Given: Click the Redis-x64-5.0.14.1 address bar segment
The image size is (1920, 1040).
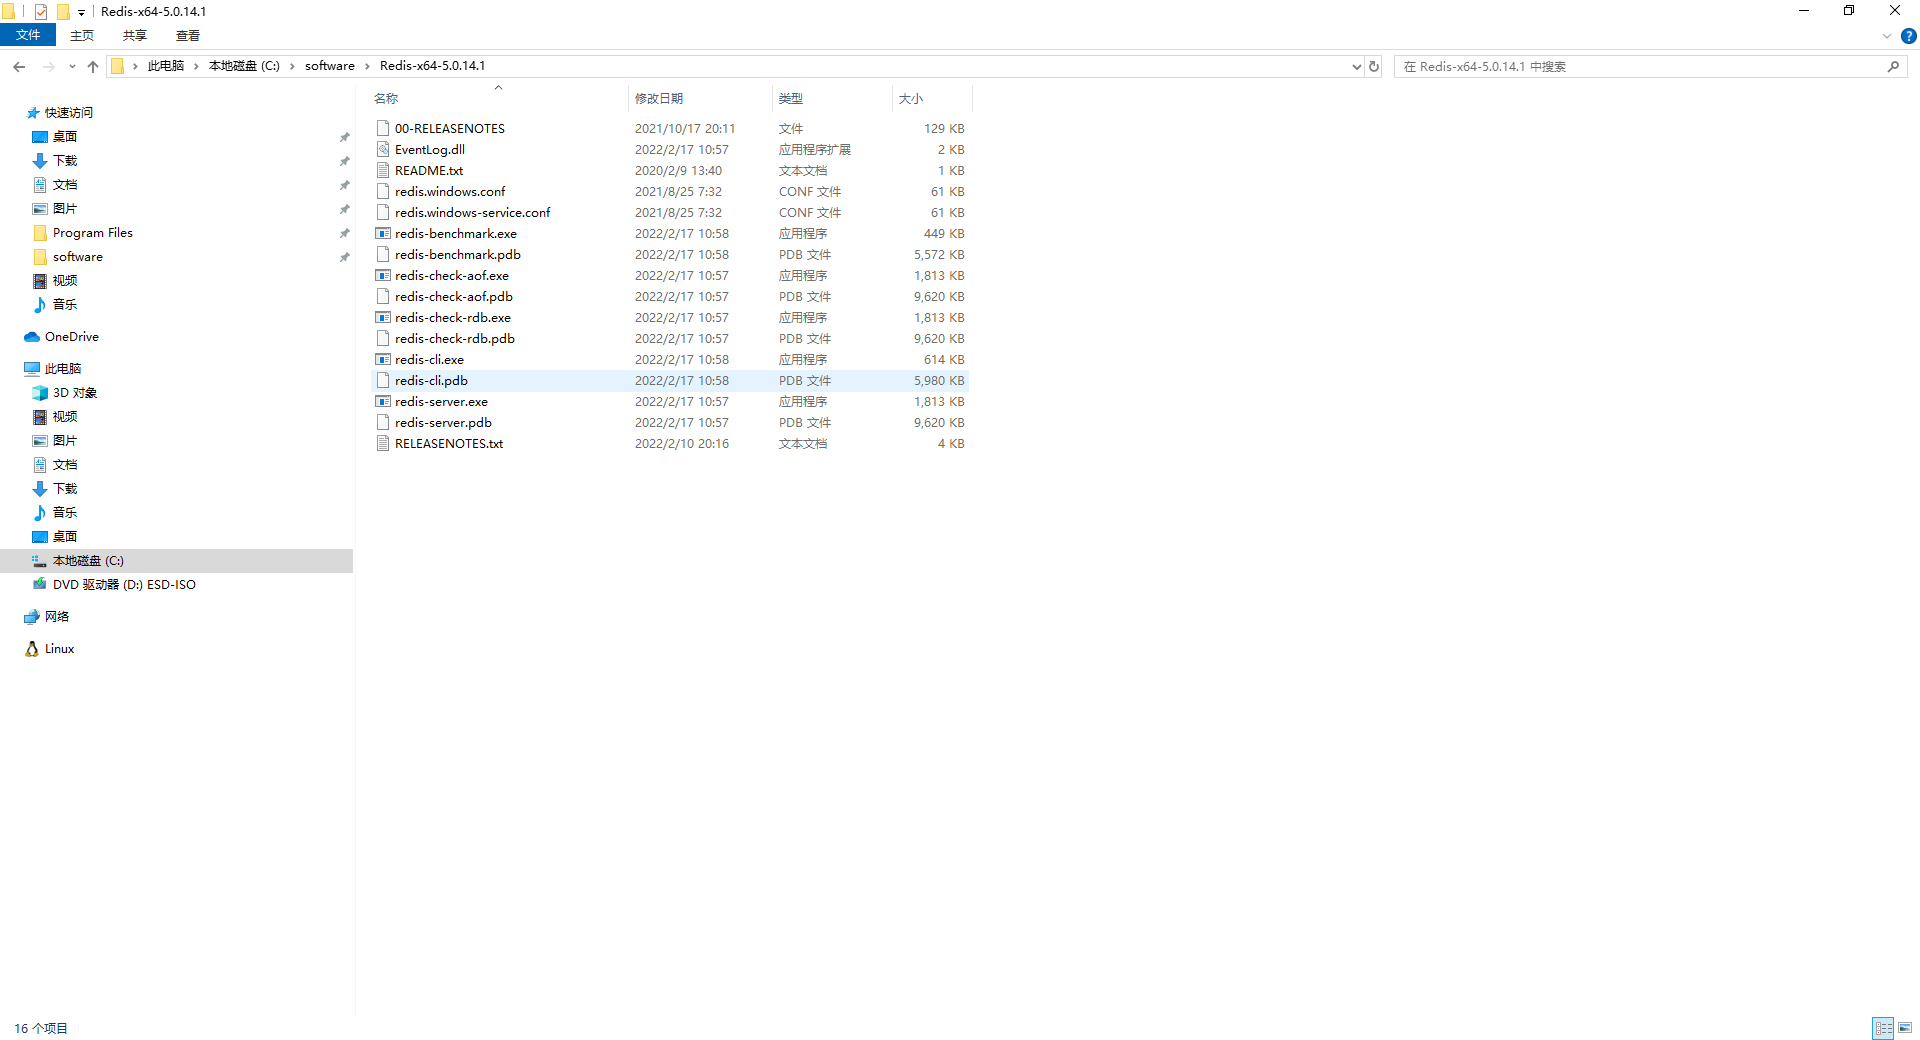Looking at the screenshot, I should 432,67.
